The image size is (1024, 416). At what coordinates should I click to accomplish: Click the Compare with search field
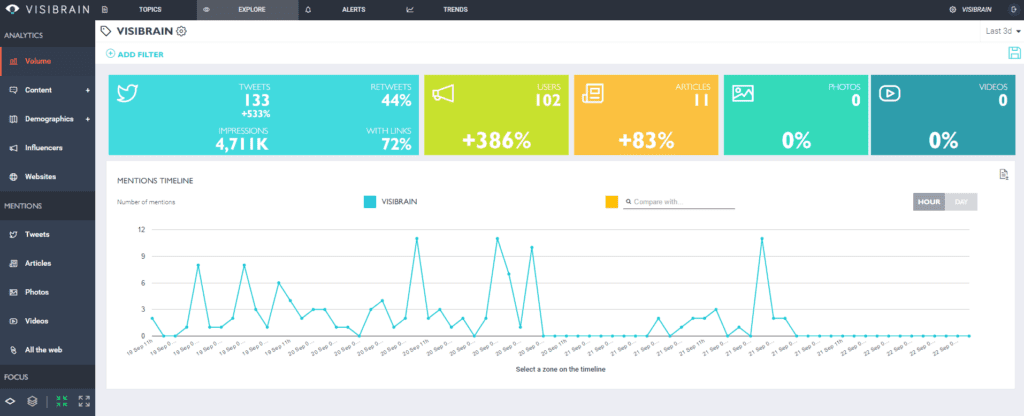[x=679, y=202]
